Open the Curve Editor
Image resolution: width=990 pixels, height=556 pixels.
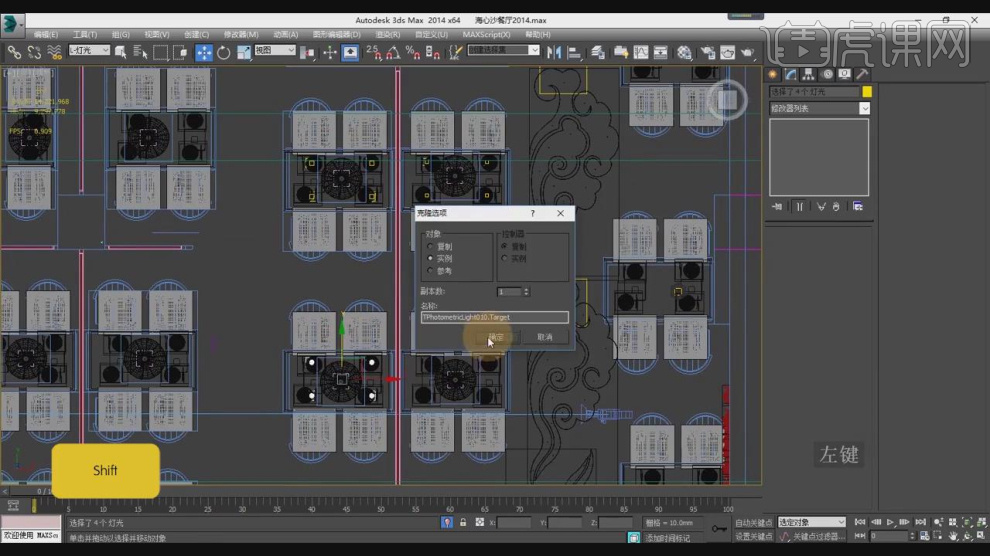click(641, 52)
